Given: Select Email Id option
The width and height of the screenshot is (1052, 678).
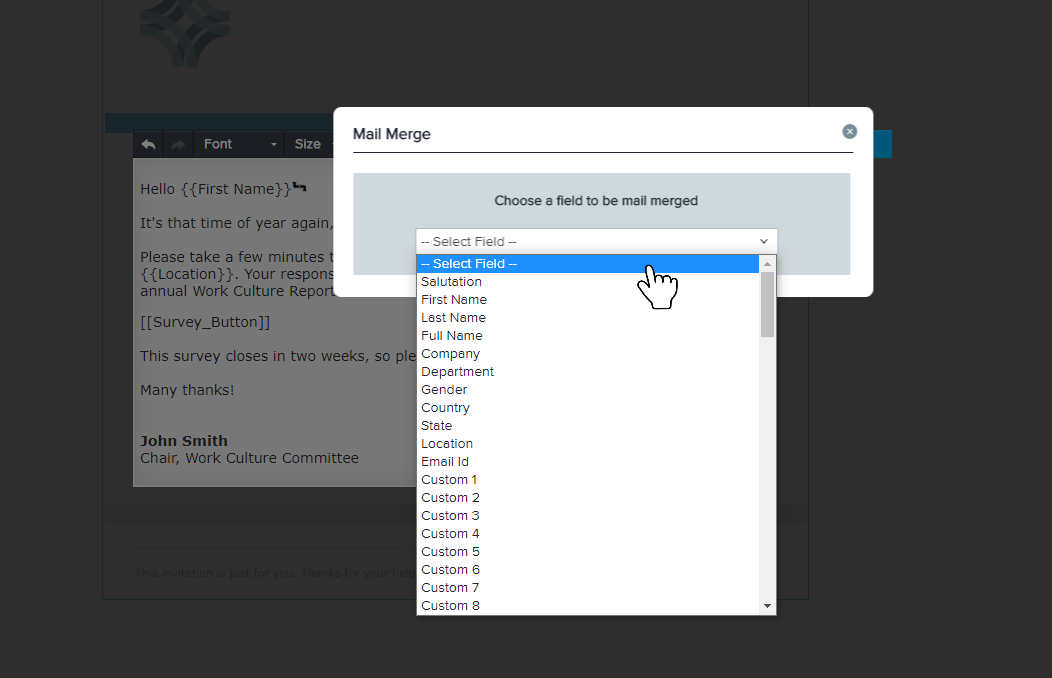Looking at the screenshot, I should (x=445, y=462).
